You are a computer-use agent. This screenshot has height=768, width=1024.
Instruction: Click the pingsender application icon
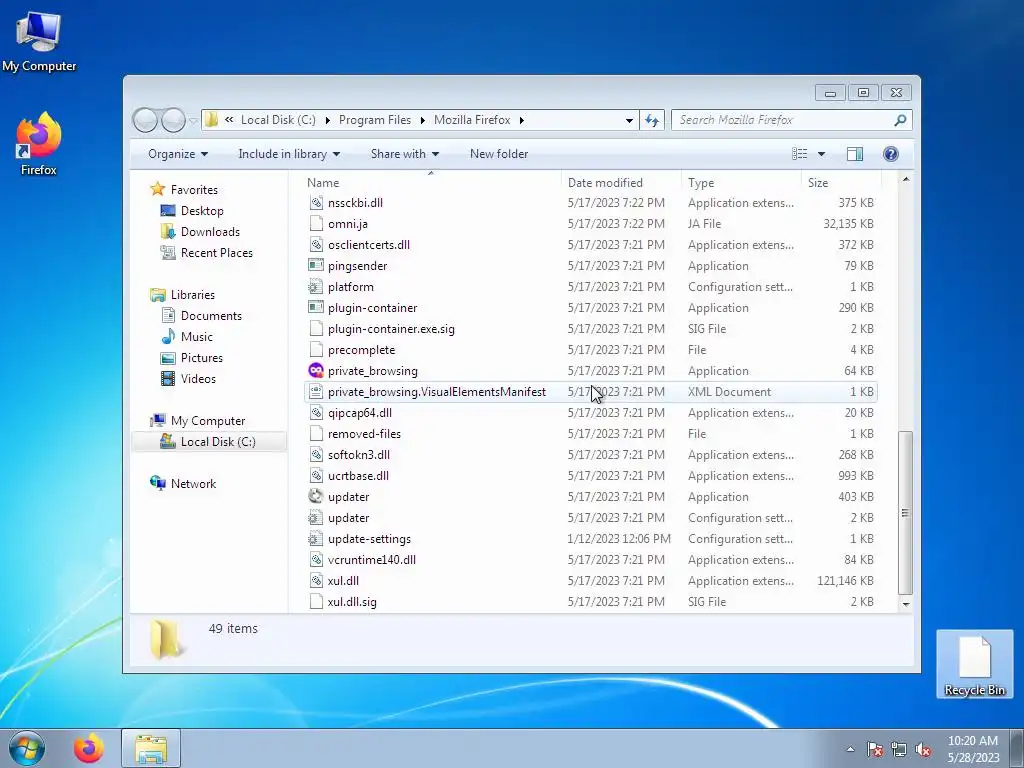(316, 266)
